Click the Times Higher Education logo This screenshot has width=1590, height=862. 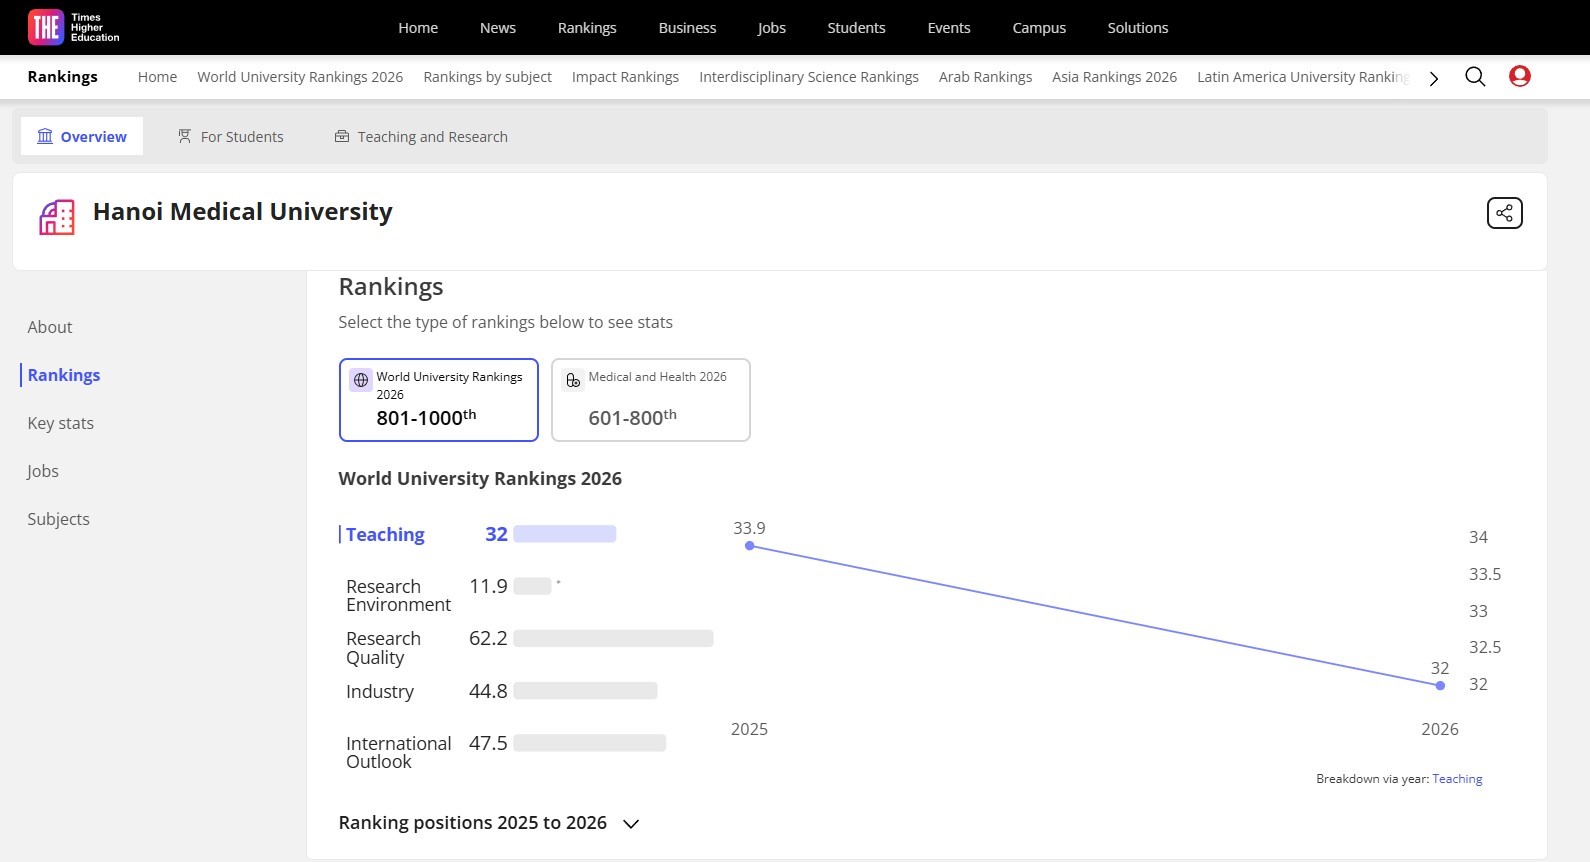click(73, 27)
